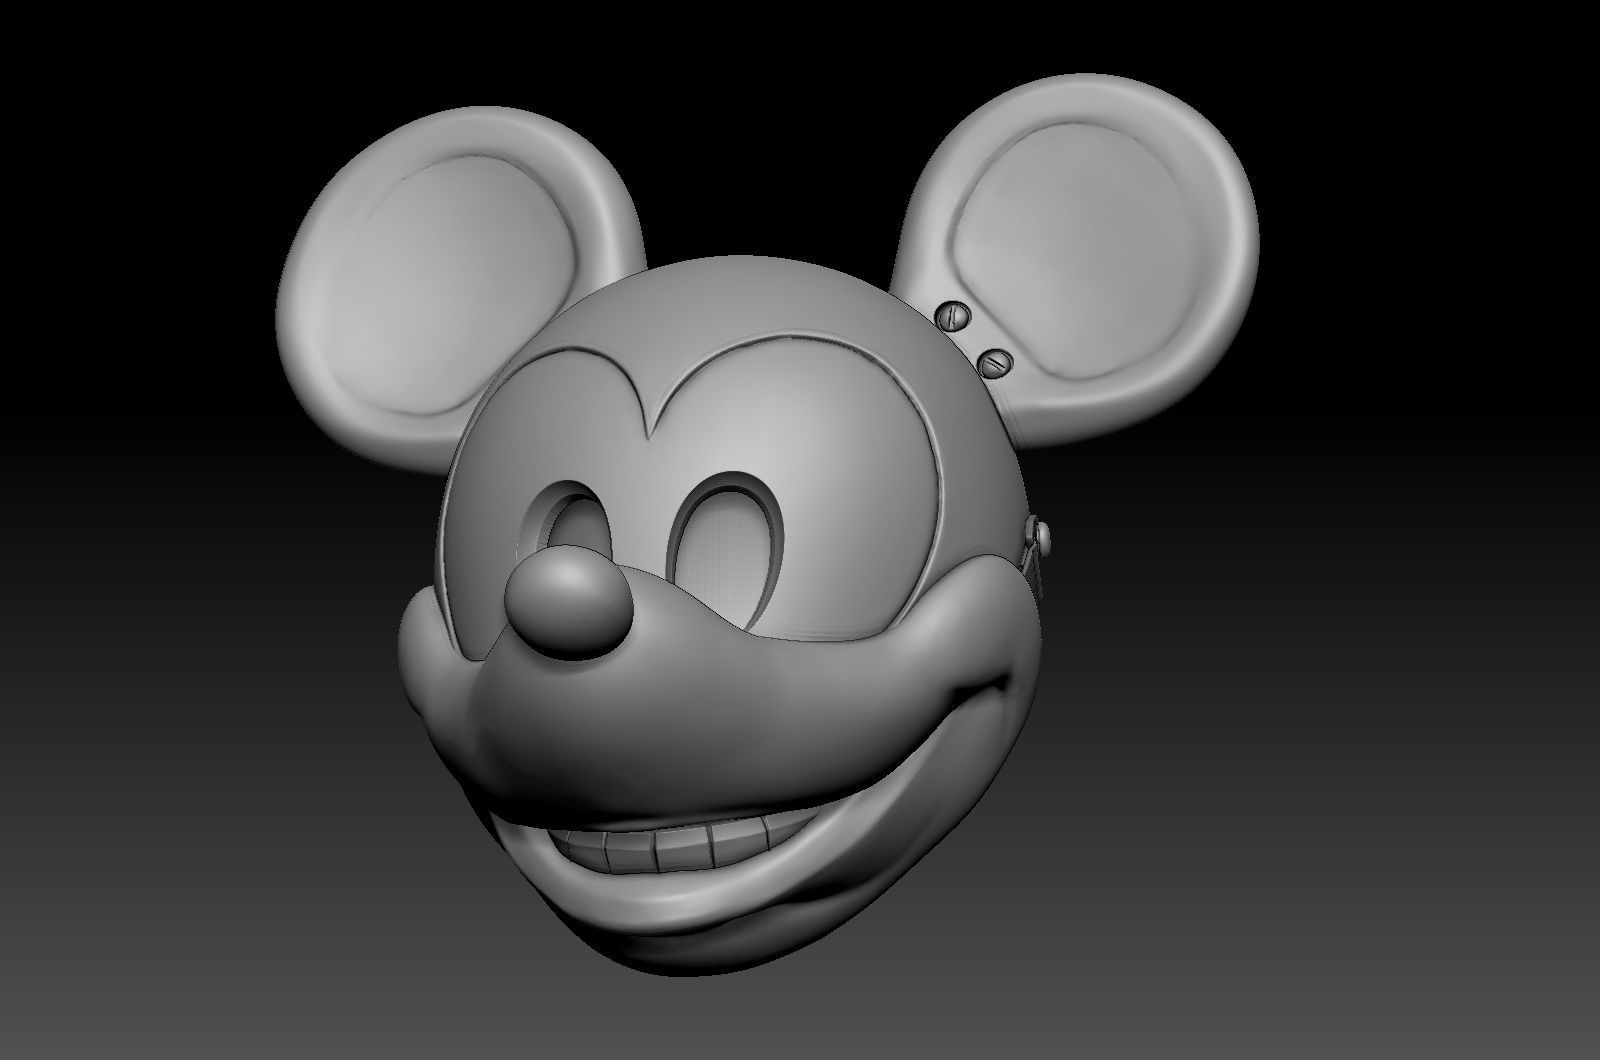Select the upper screw near the right ear
This screenshot has height=1060, width=1600.
[954, 317]
